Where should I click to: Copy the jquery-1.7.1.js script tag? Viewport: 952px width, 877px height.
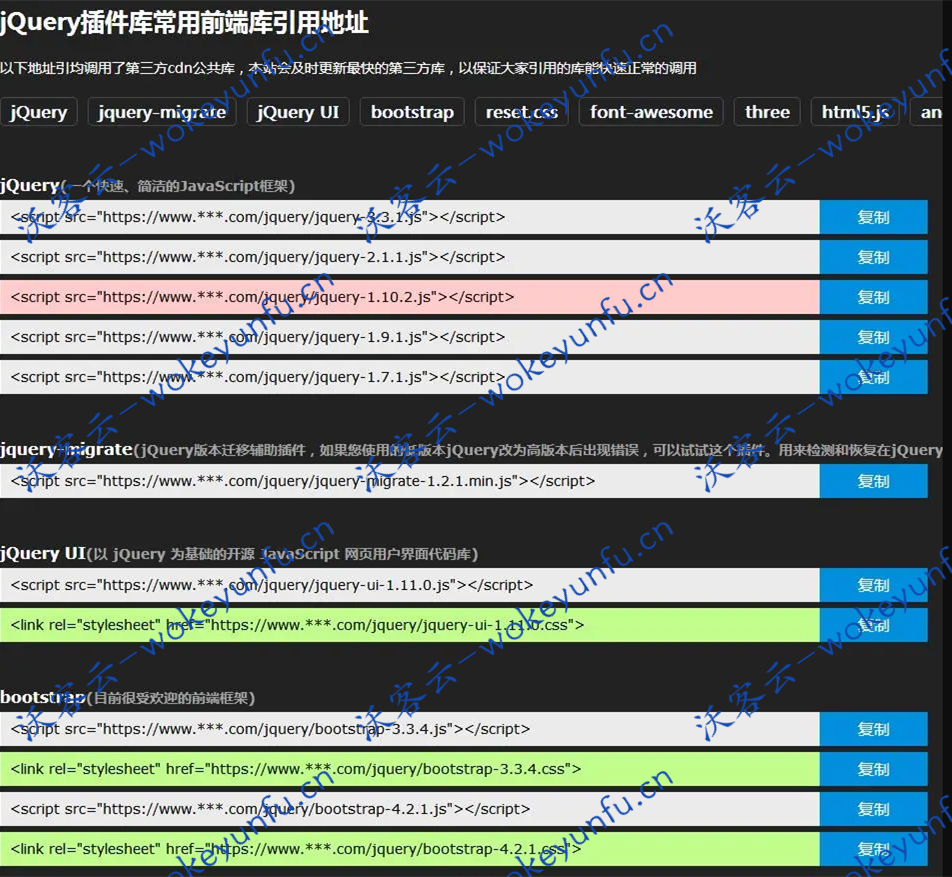(x=873, y=377)
